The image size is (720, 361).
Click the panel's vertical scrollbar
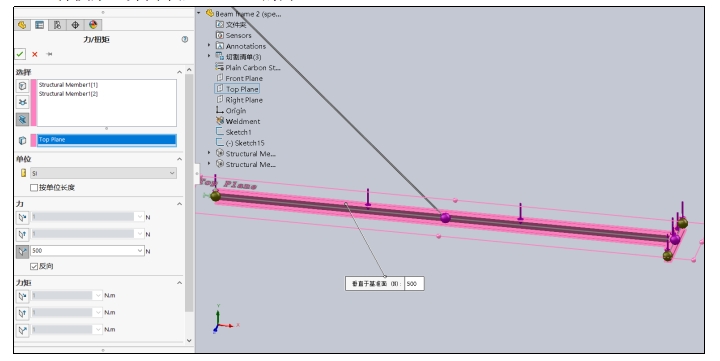pyautogui.click(x=189, y=193)
